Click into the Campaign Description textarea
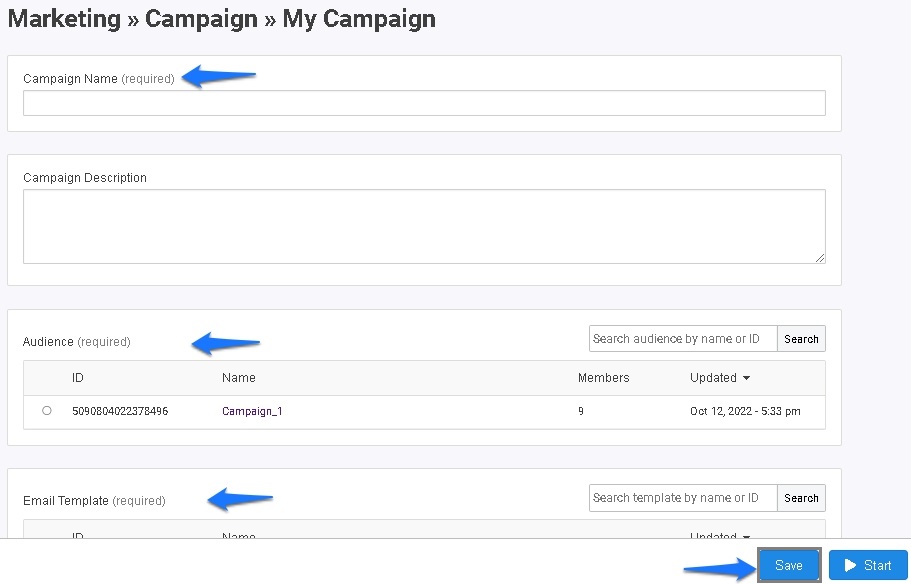The width and height of the screenshot is (911, 584). tap(424, 227)
